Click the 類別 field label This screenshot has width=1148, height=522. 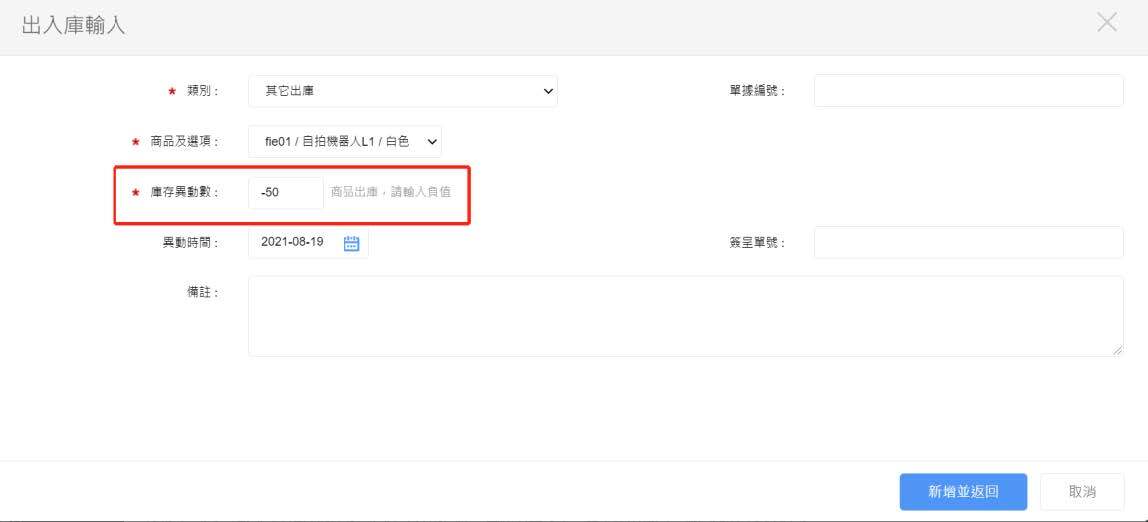tap(202, 91)
